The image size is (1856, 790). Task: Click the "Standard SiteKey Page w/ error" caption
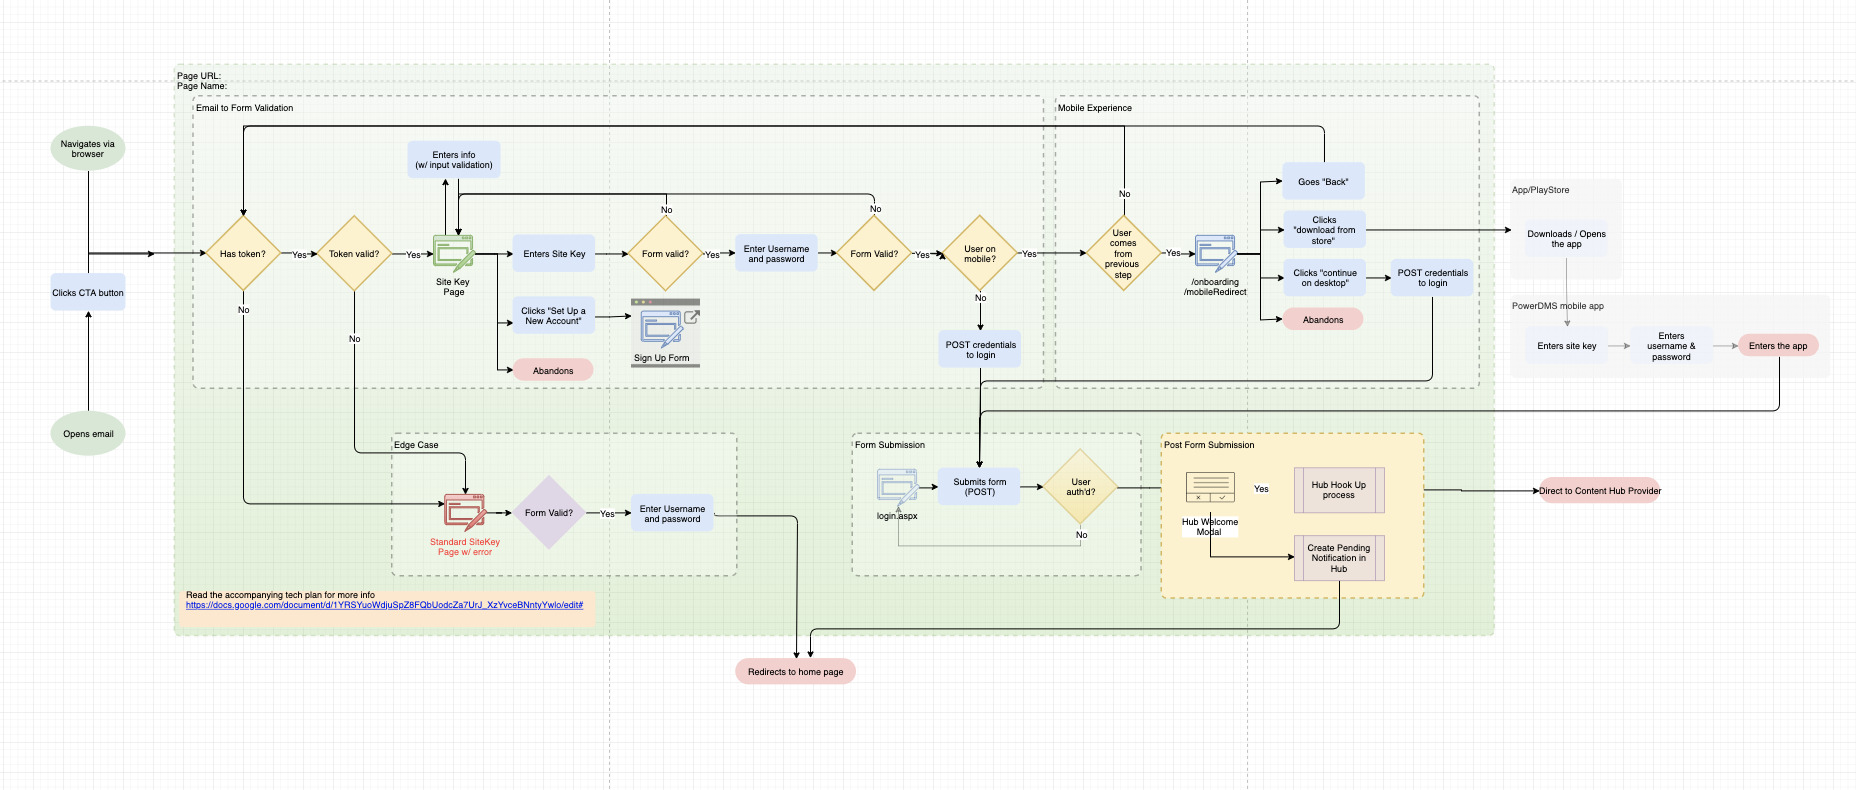pos(465,547)
